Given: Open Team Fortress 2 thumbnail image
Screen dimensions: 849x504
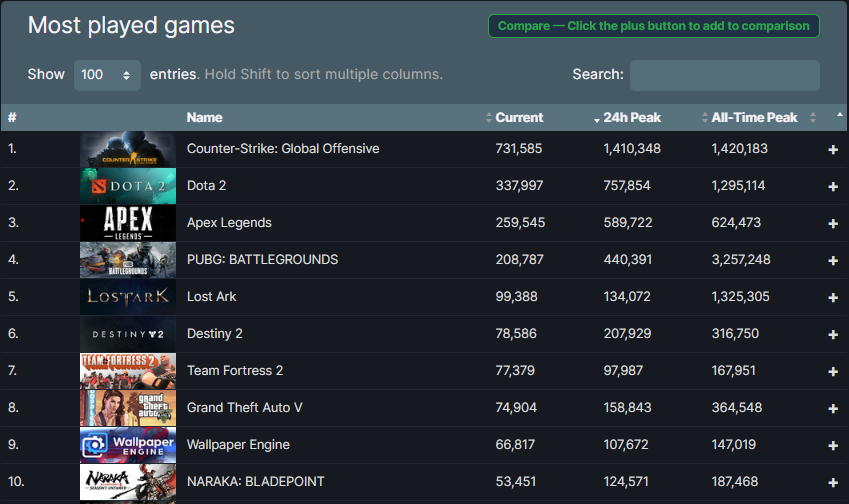Looking at the screenshot, I should click(128, 371).
